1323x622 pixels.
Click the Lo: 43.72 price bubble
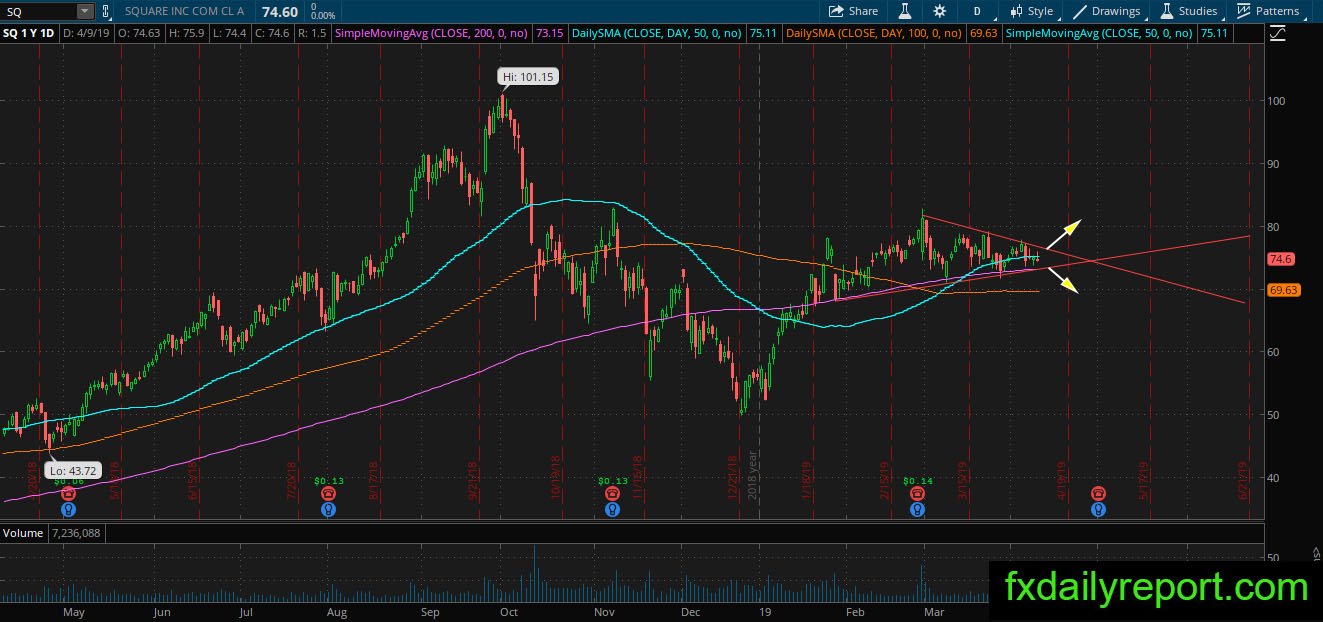tap(72, 470)
